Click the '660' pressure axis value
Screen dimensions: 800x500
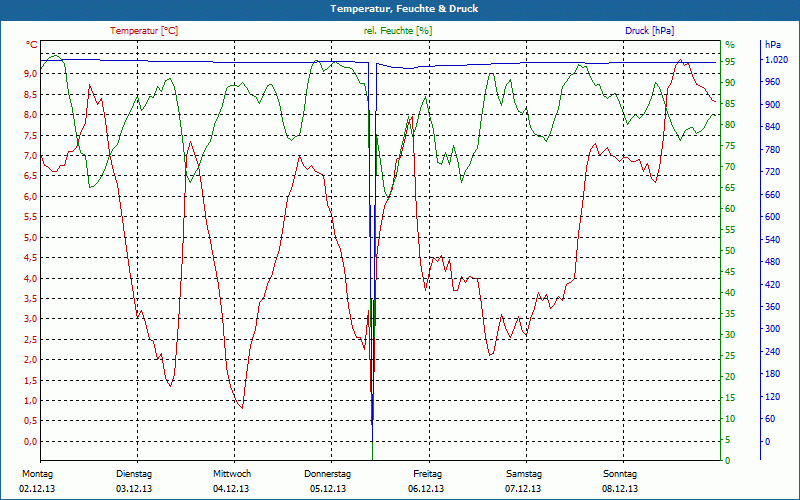(x=773, y=194)
